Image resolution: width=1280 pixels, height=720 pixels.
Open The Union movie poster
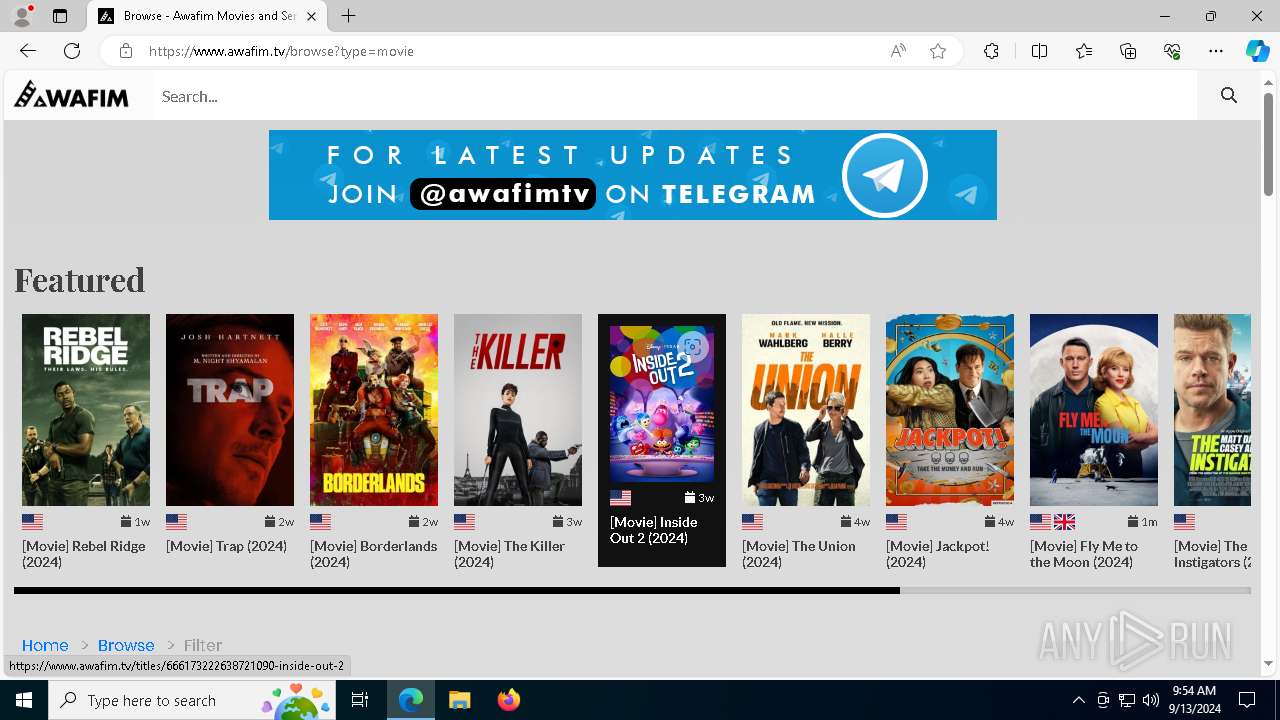[x=806, y=410]
